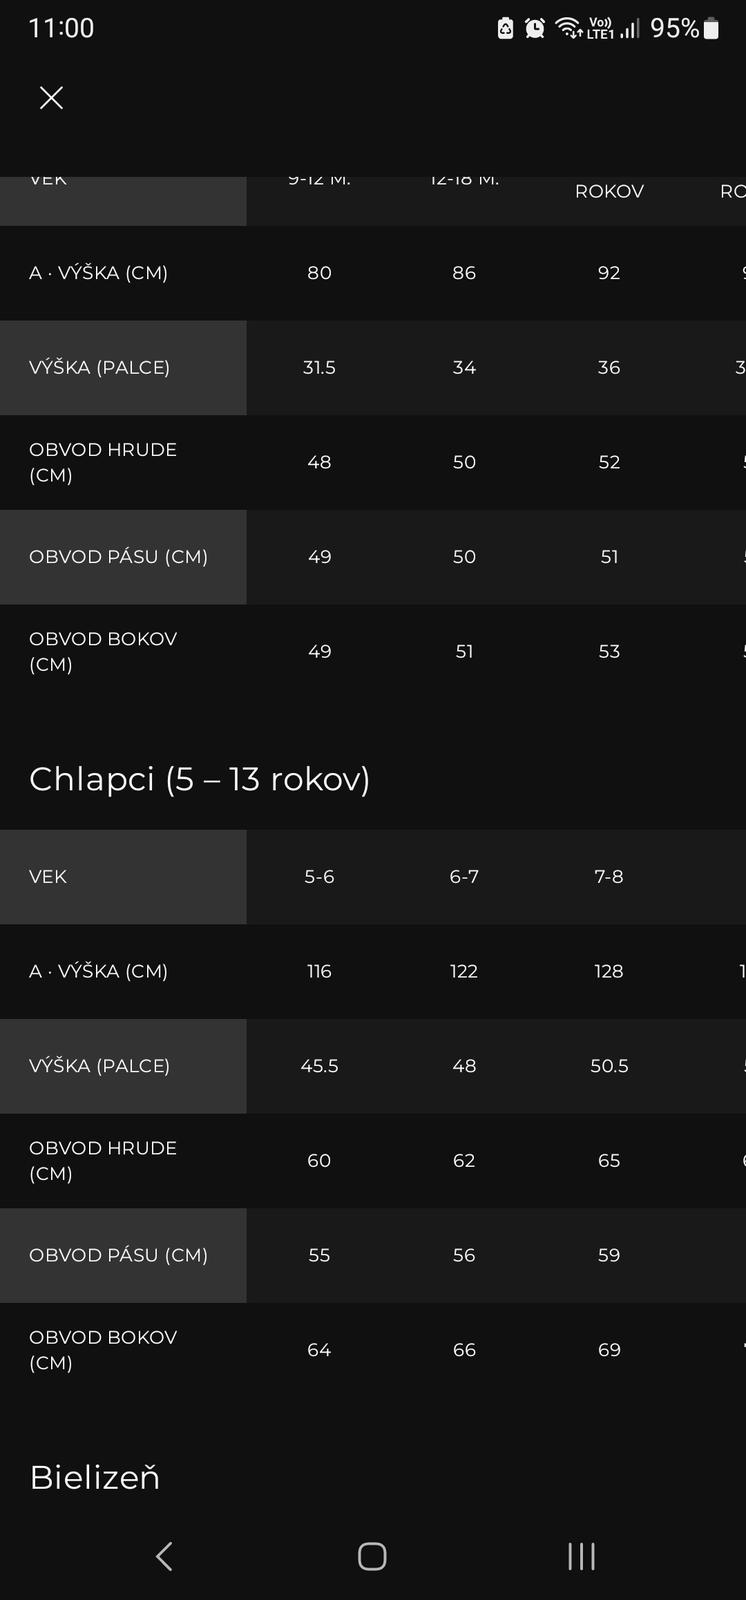Tap the Android back navigation arrow
The image size is (746, 1600).
[165, 1556]
